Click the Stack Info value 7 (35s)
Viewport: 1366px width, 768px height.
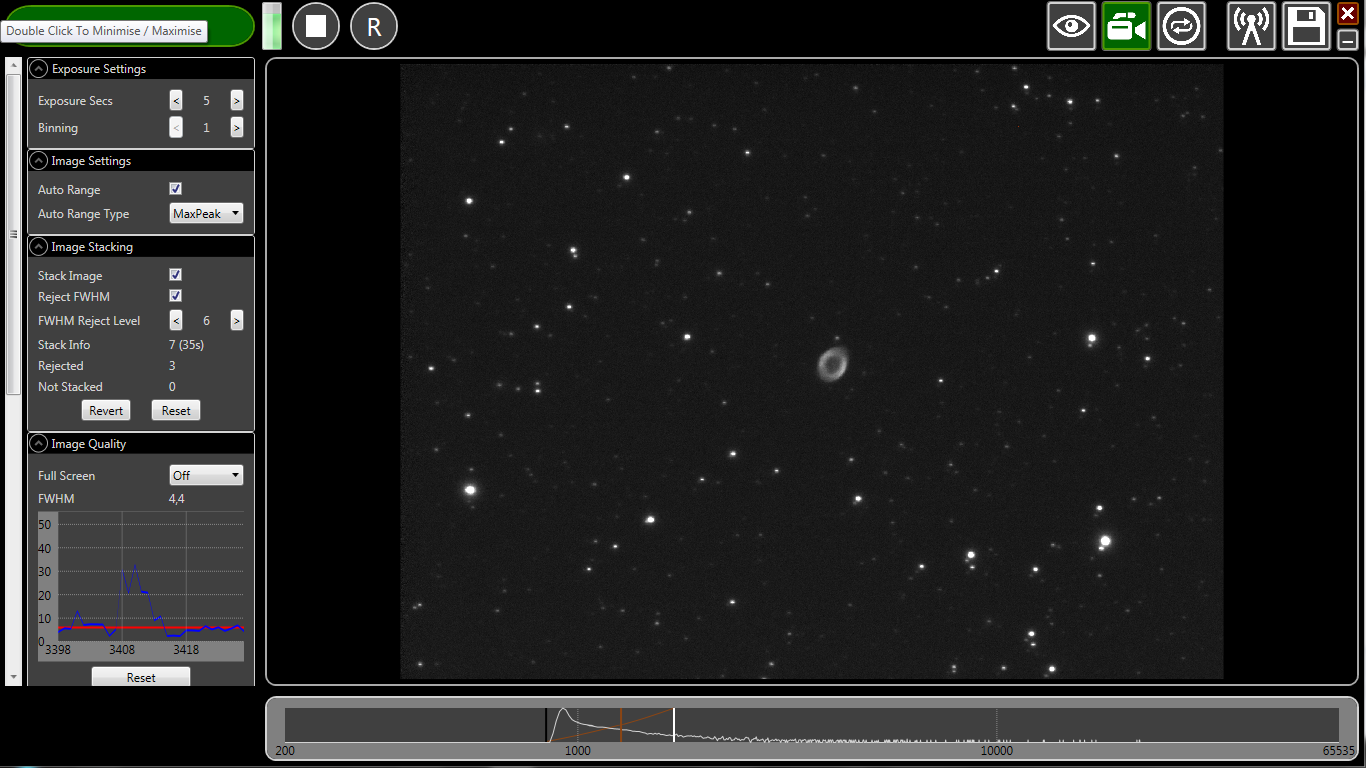pyautogui.click(x=187, y=345)
